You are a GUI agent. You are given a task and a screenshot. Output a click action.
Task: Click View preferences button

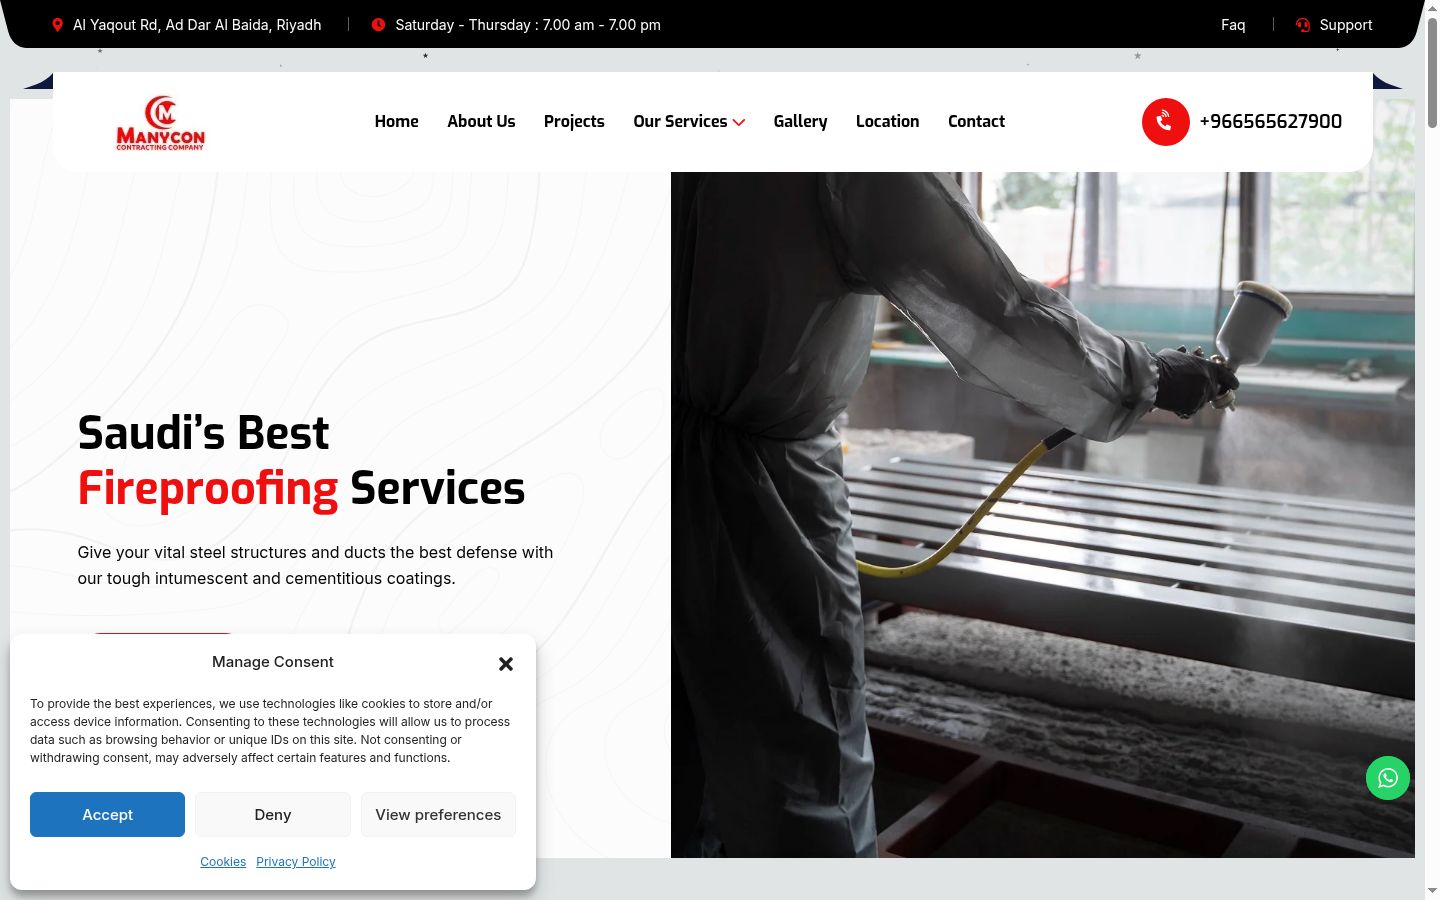pyautogui.click(x=438, y=814)
